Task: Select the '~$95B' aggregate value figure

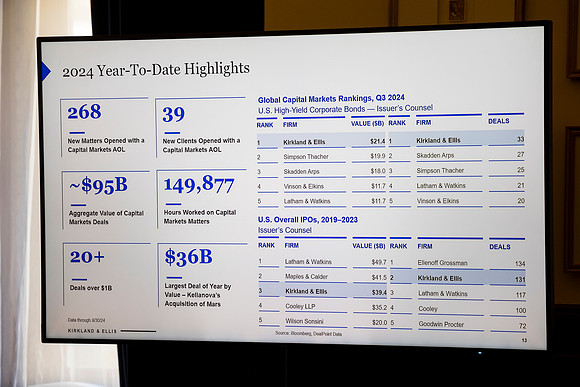Action: 98,185
